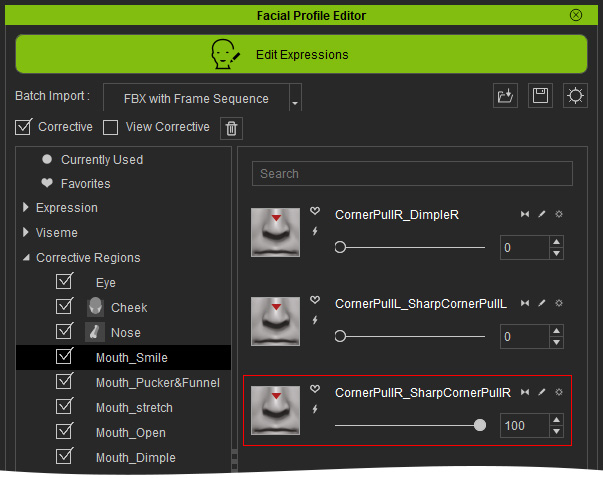Expand the Expression tree node
Screen dimensions: 603x478
[26, 208]
